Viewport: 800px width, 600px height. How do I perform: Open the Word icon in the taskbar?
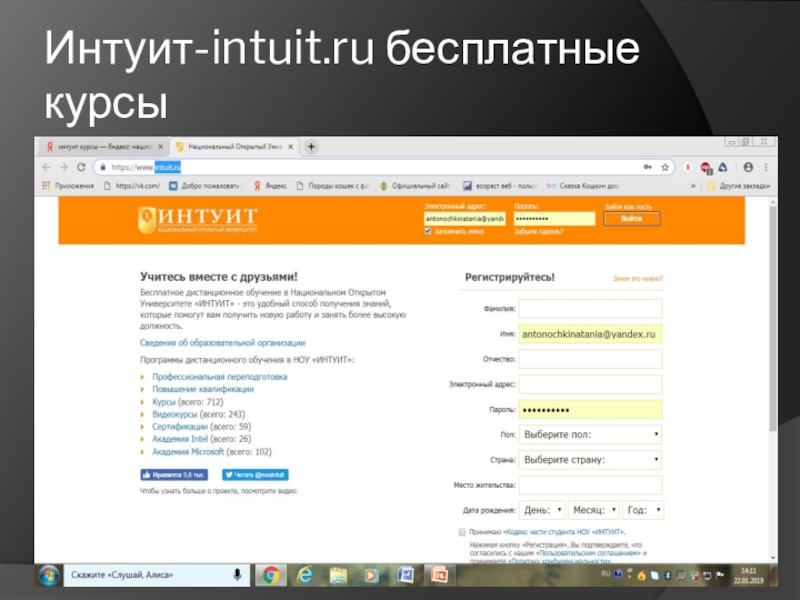point(405,575)
